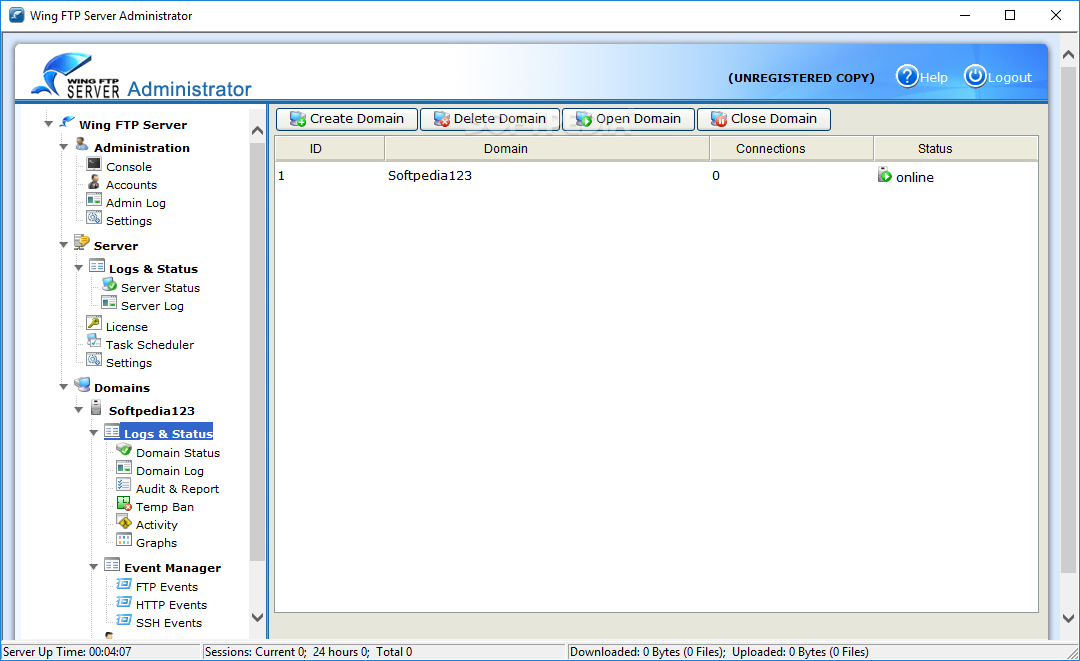1080x661 pixels.
Task: Click the Status column header
Action: pyautogui.click(x=955, y=148)
